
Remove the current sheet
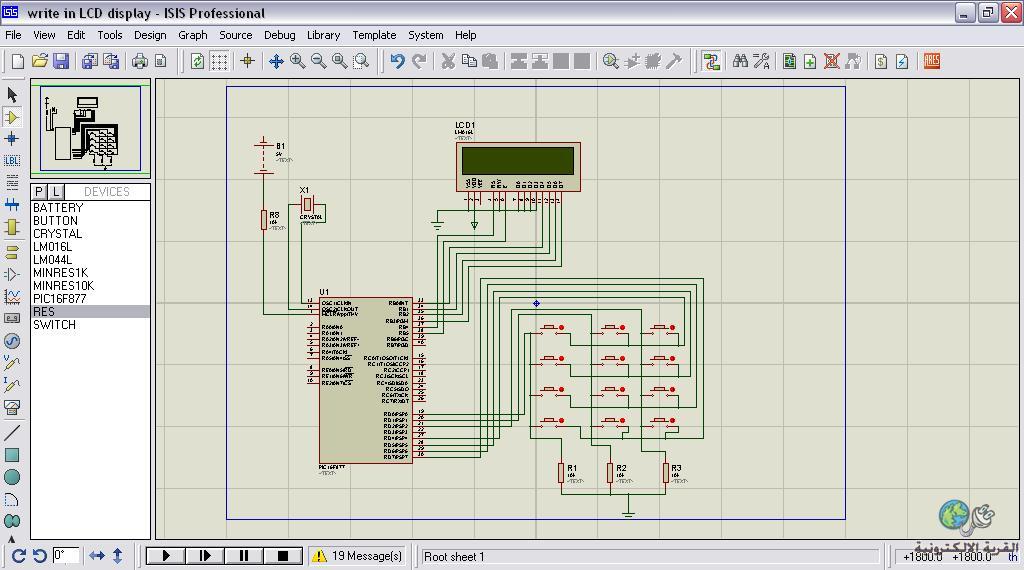point(831,61)
